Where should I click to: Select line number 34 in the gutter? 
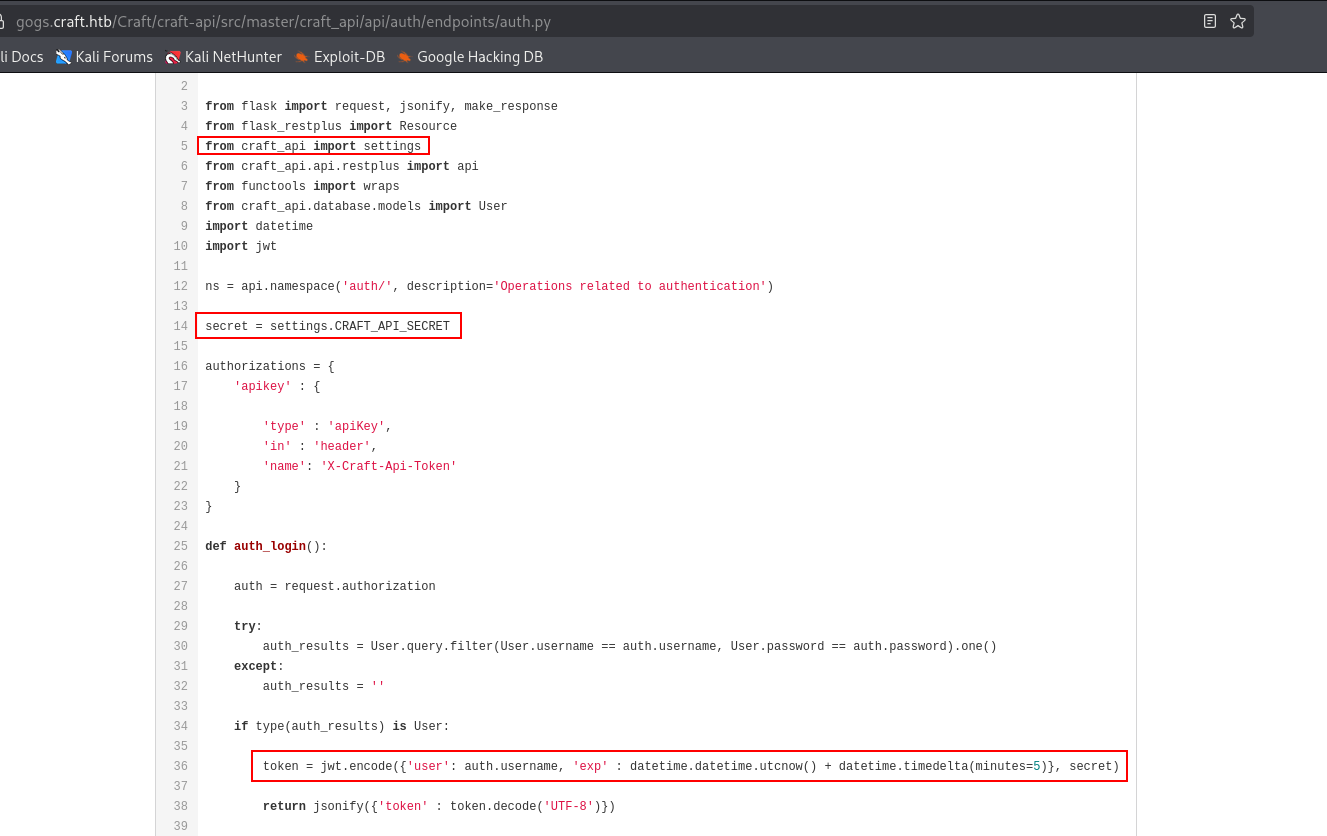tap(181, 726)
